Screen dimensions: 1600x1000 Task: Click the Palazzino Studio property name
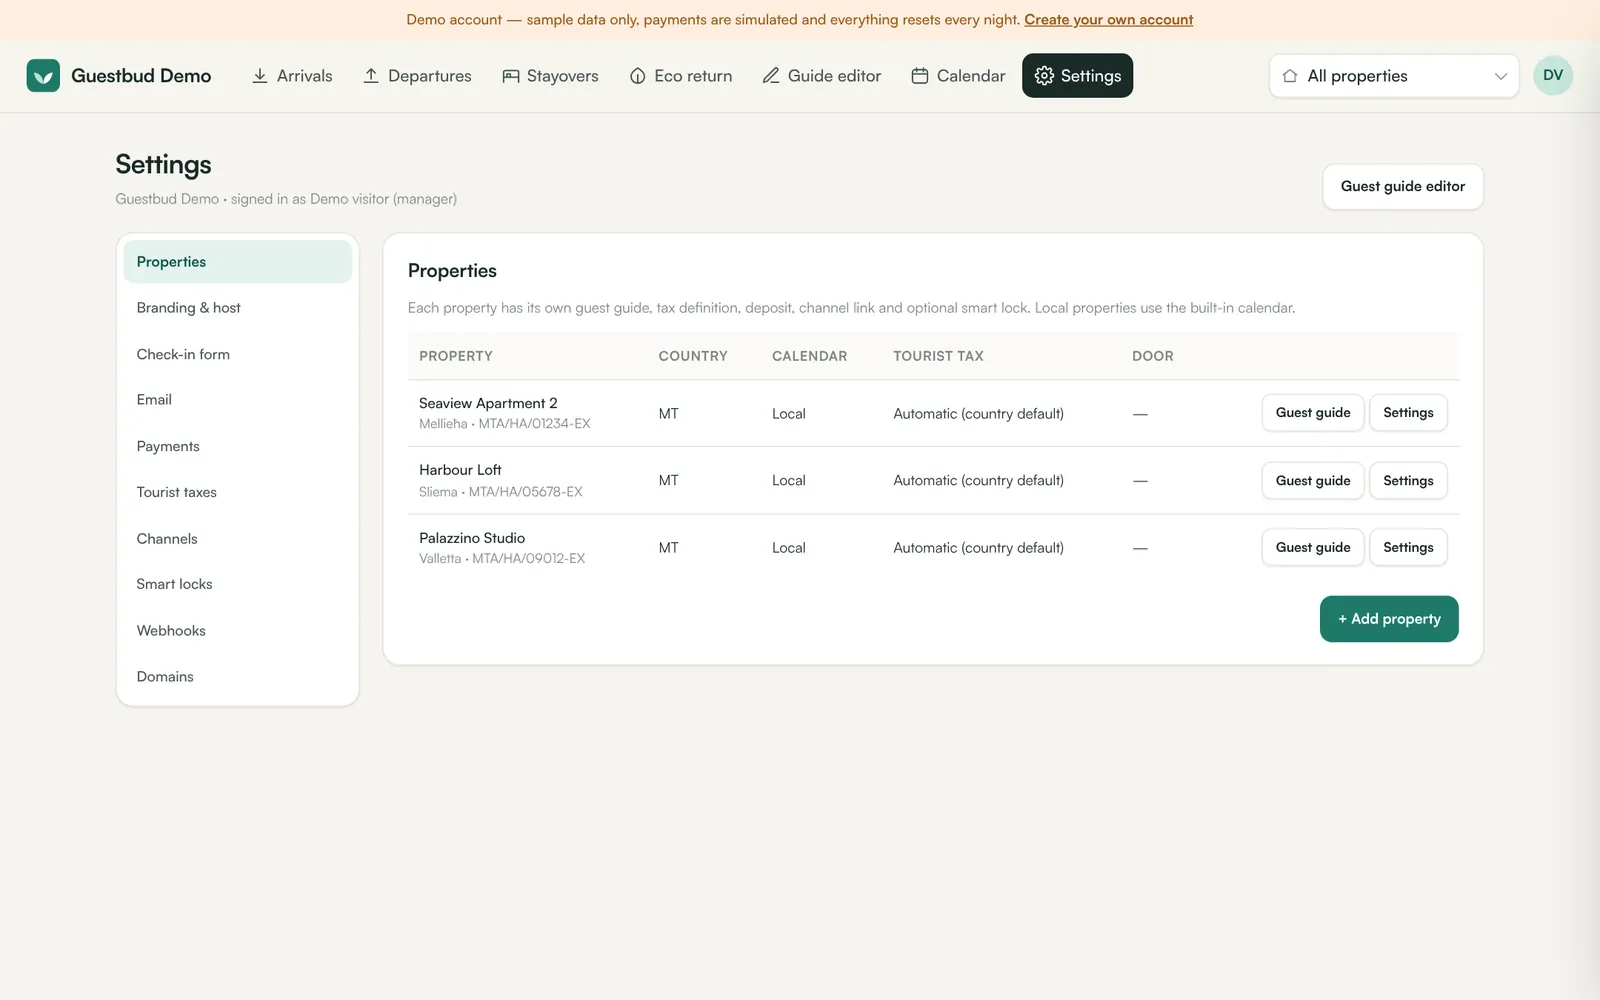(x=472, y=538)
